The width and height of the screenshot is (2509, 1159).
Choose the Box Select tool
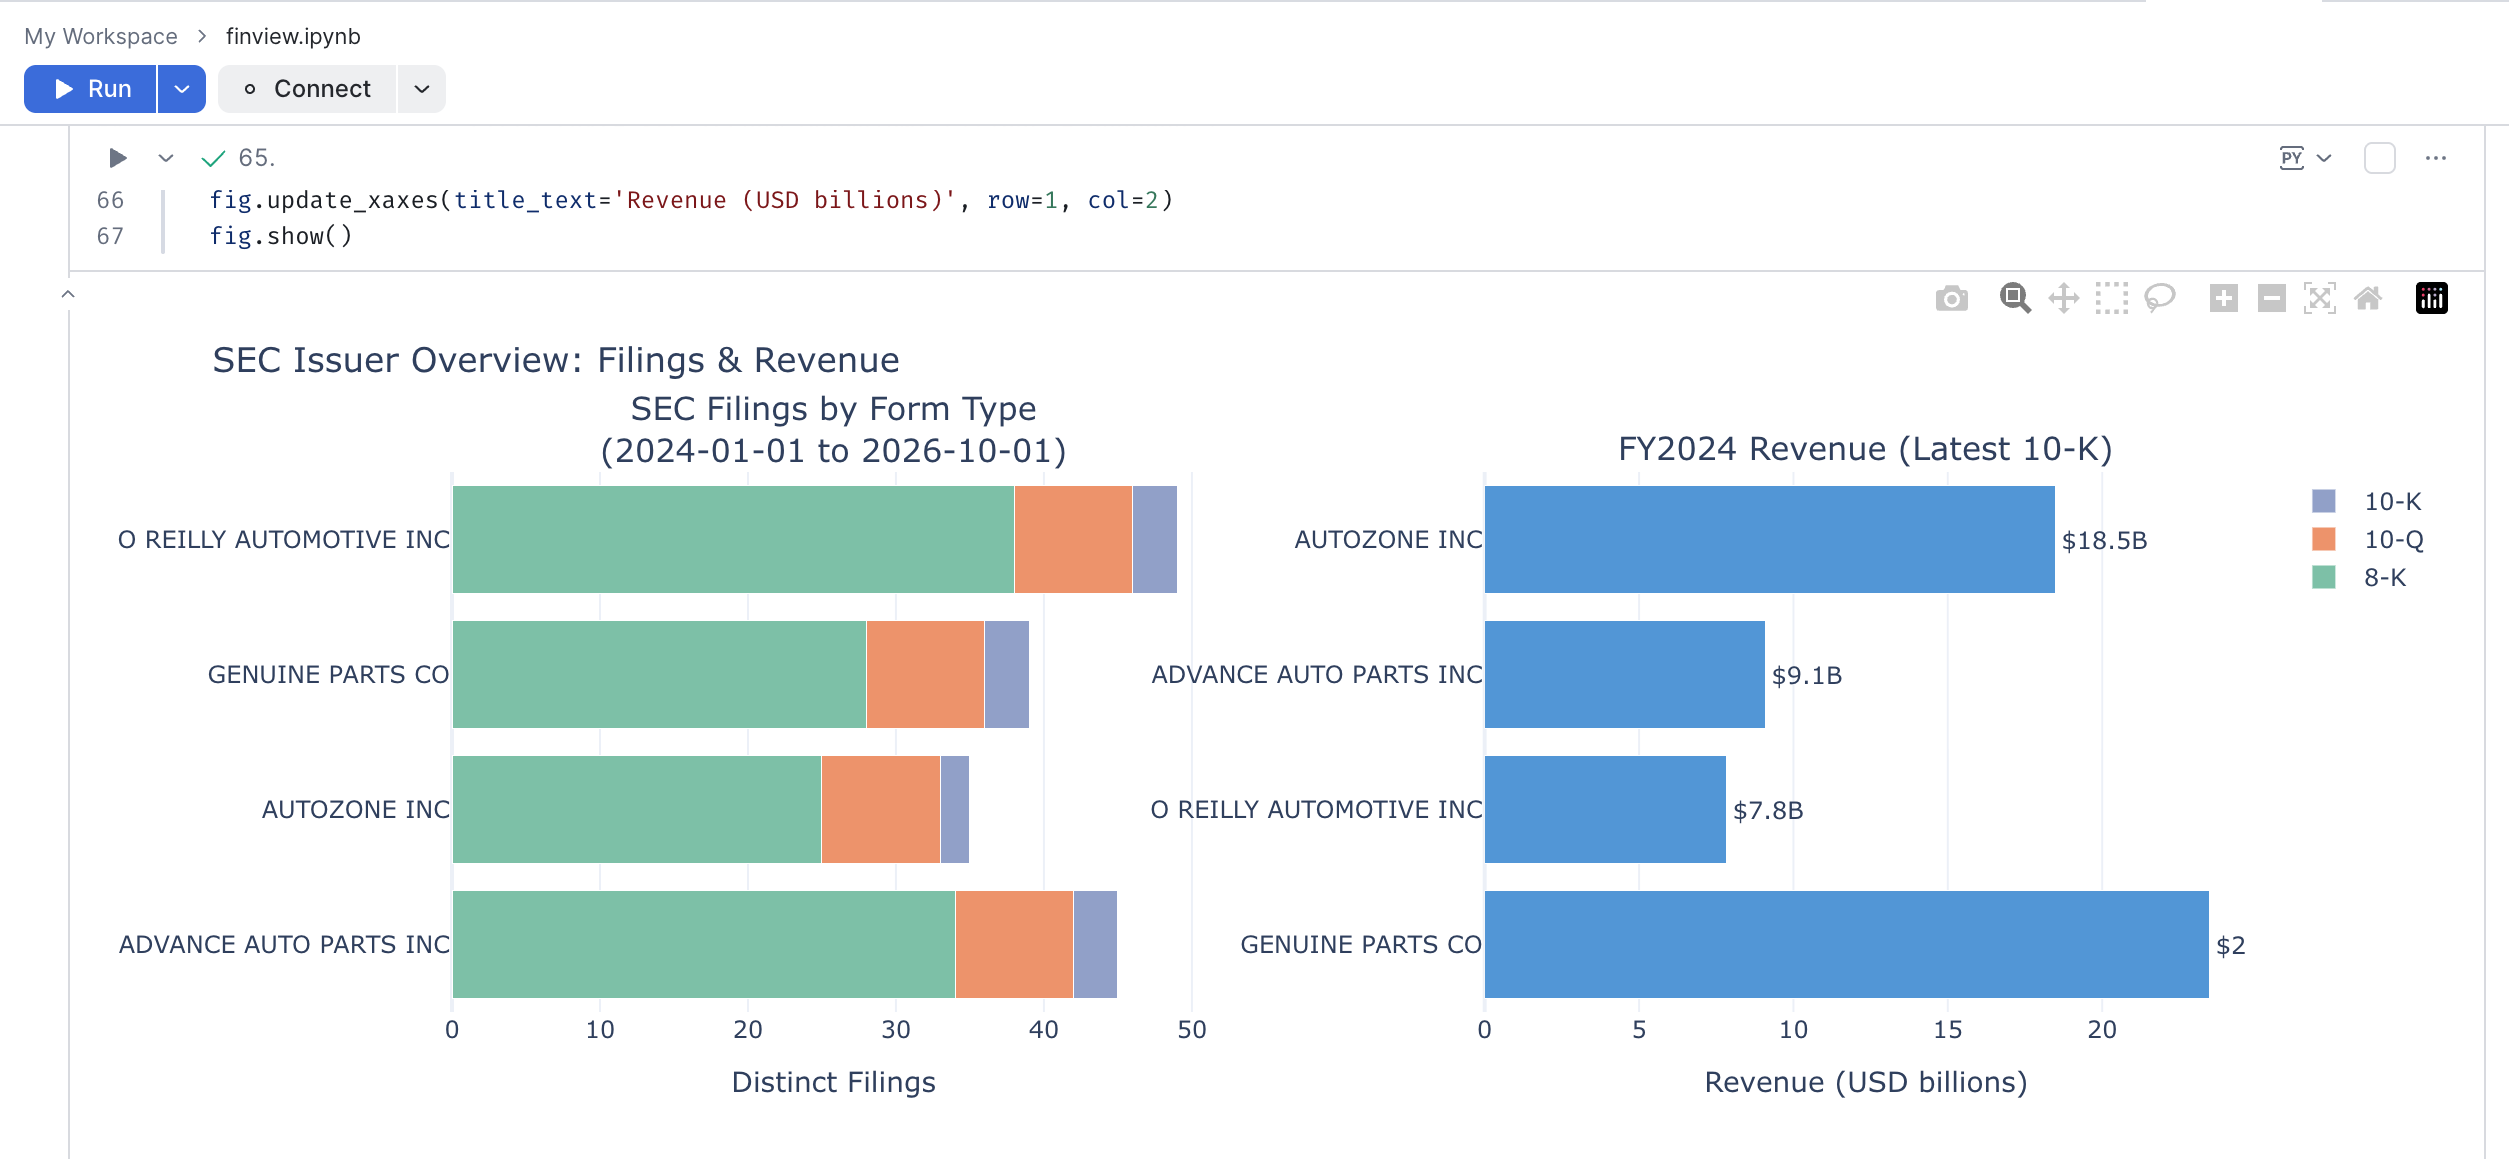point(2111,298)
